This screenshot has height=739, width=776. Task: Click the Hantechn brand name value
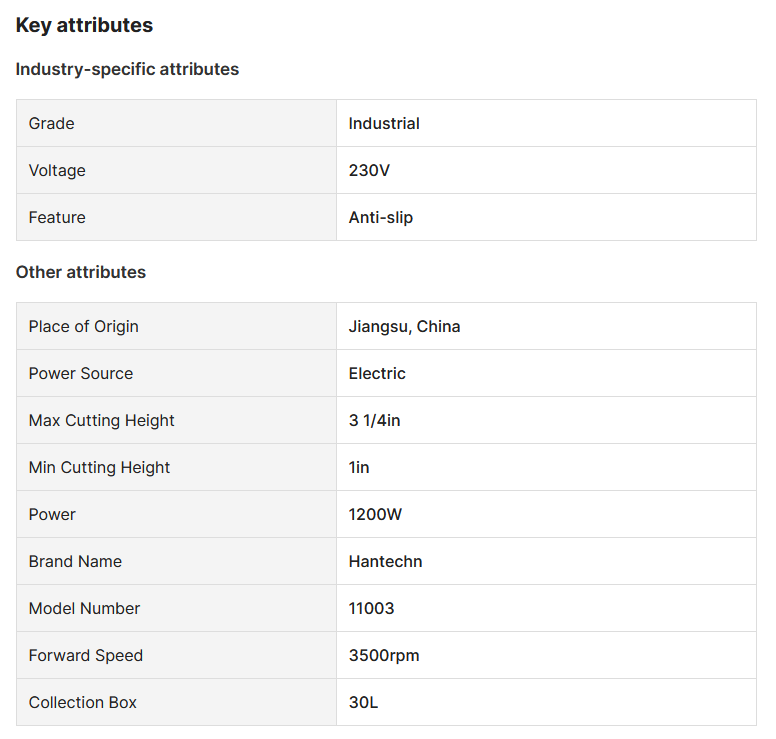[x=385, y=562]
